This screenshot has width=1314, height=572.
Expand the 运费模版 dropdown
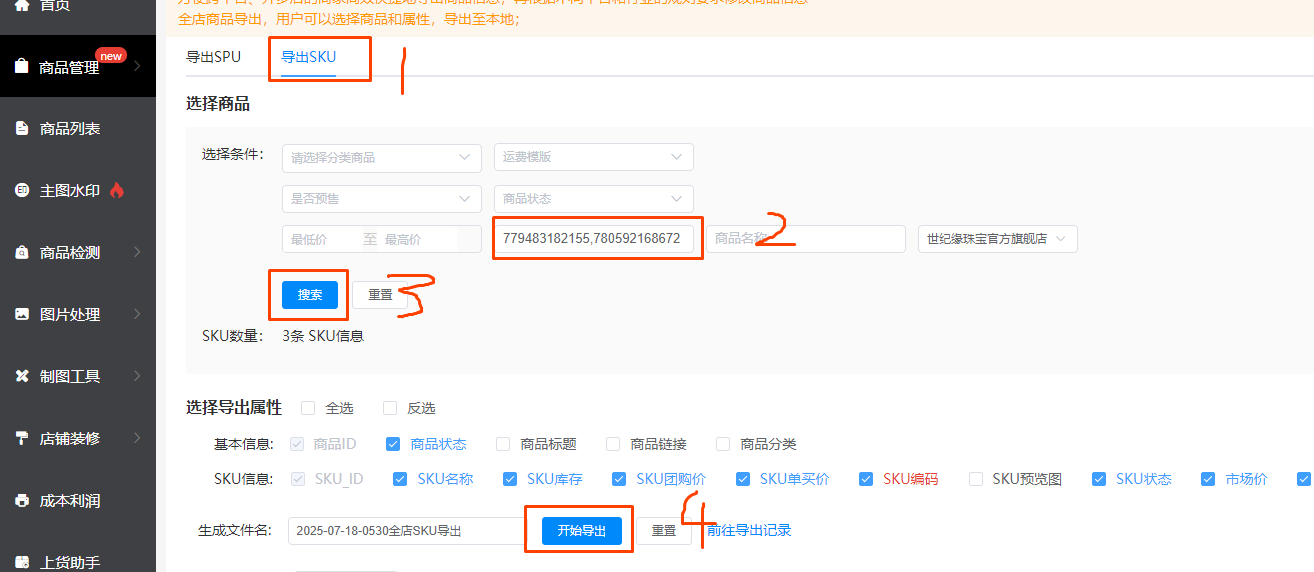point(593,157)
